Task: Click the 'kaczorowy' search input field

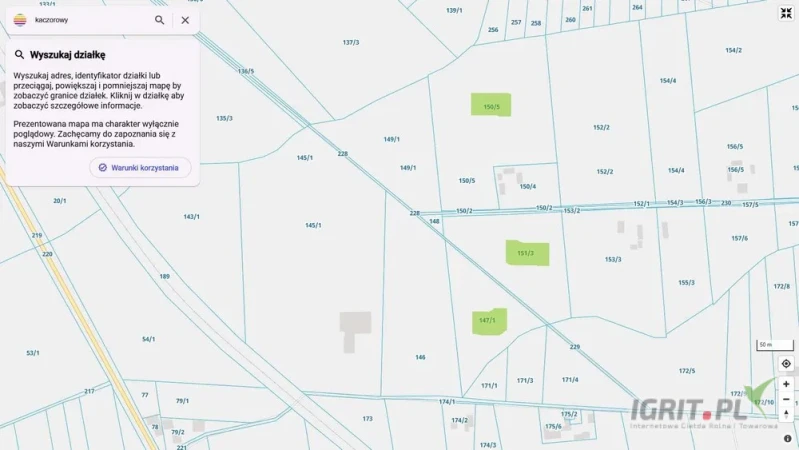Action: point(88,20)
